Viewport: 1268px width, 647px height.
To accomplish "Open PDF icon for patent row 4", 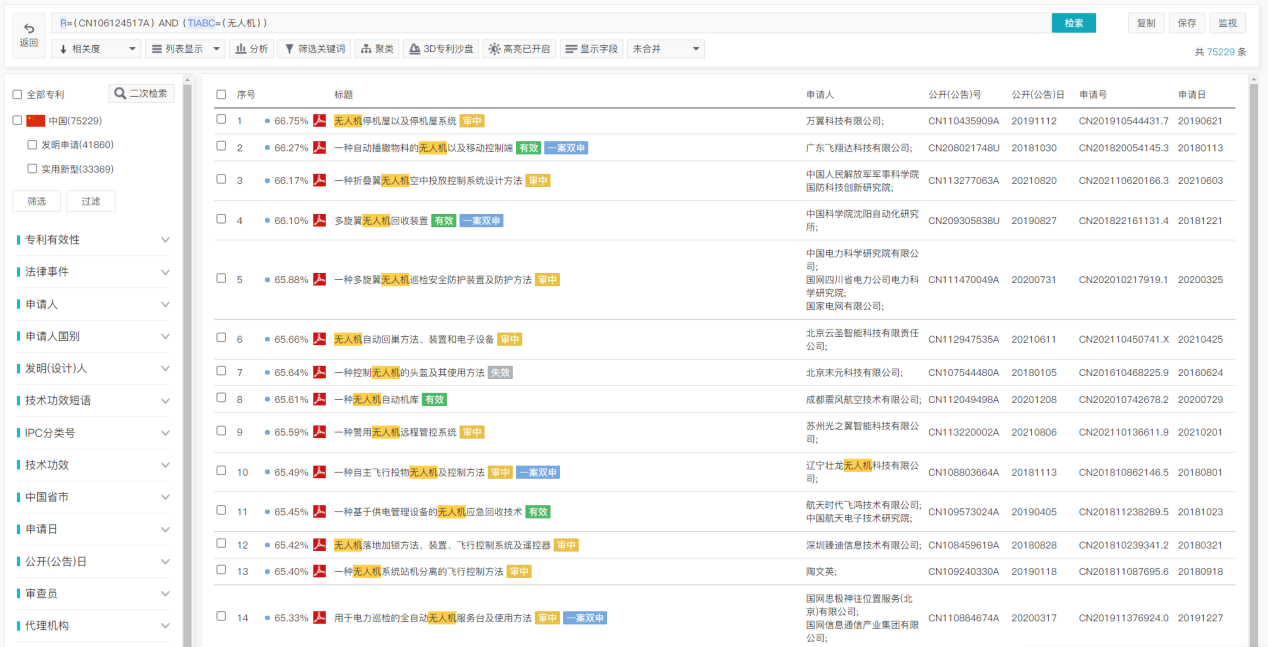I will 320,220.
